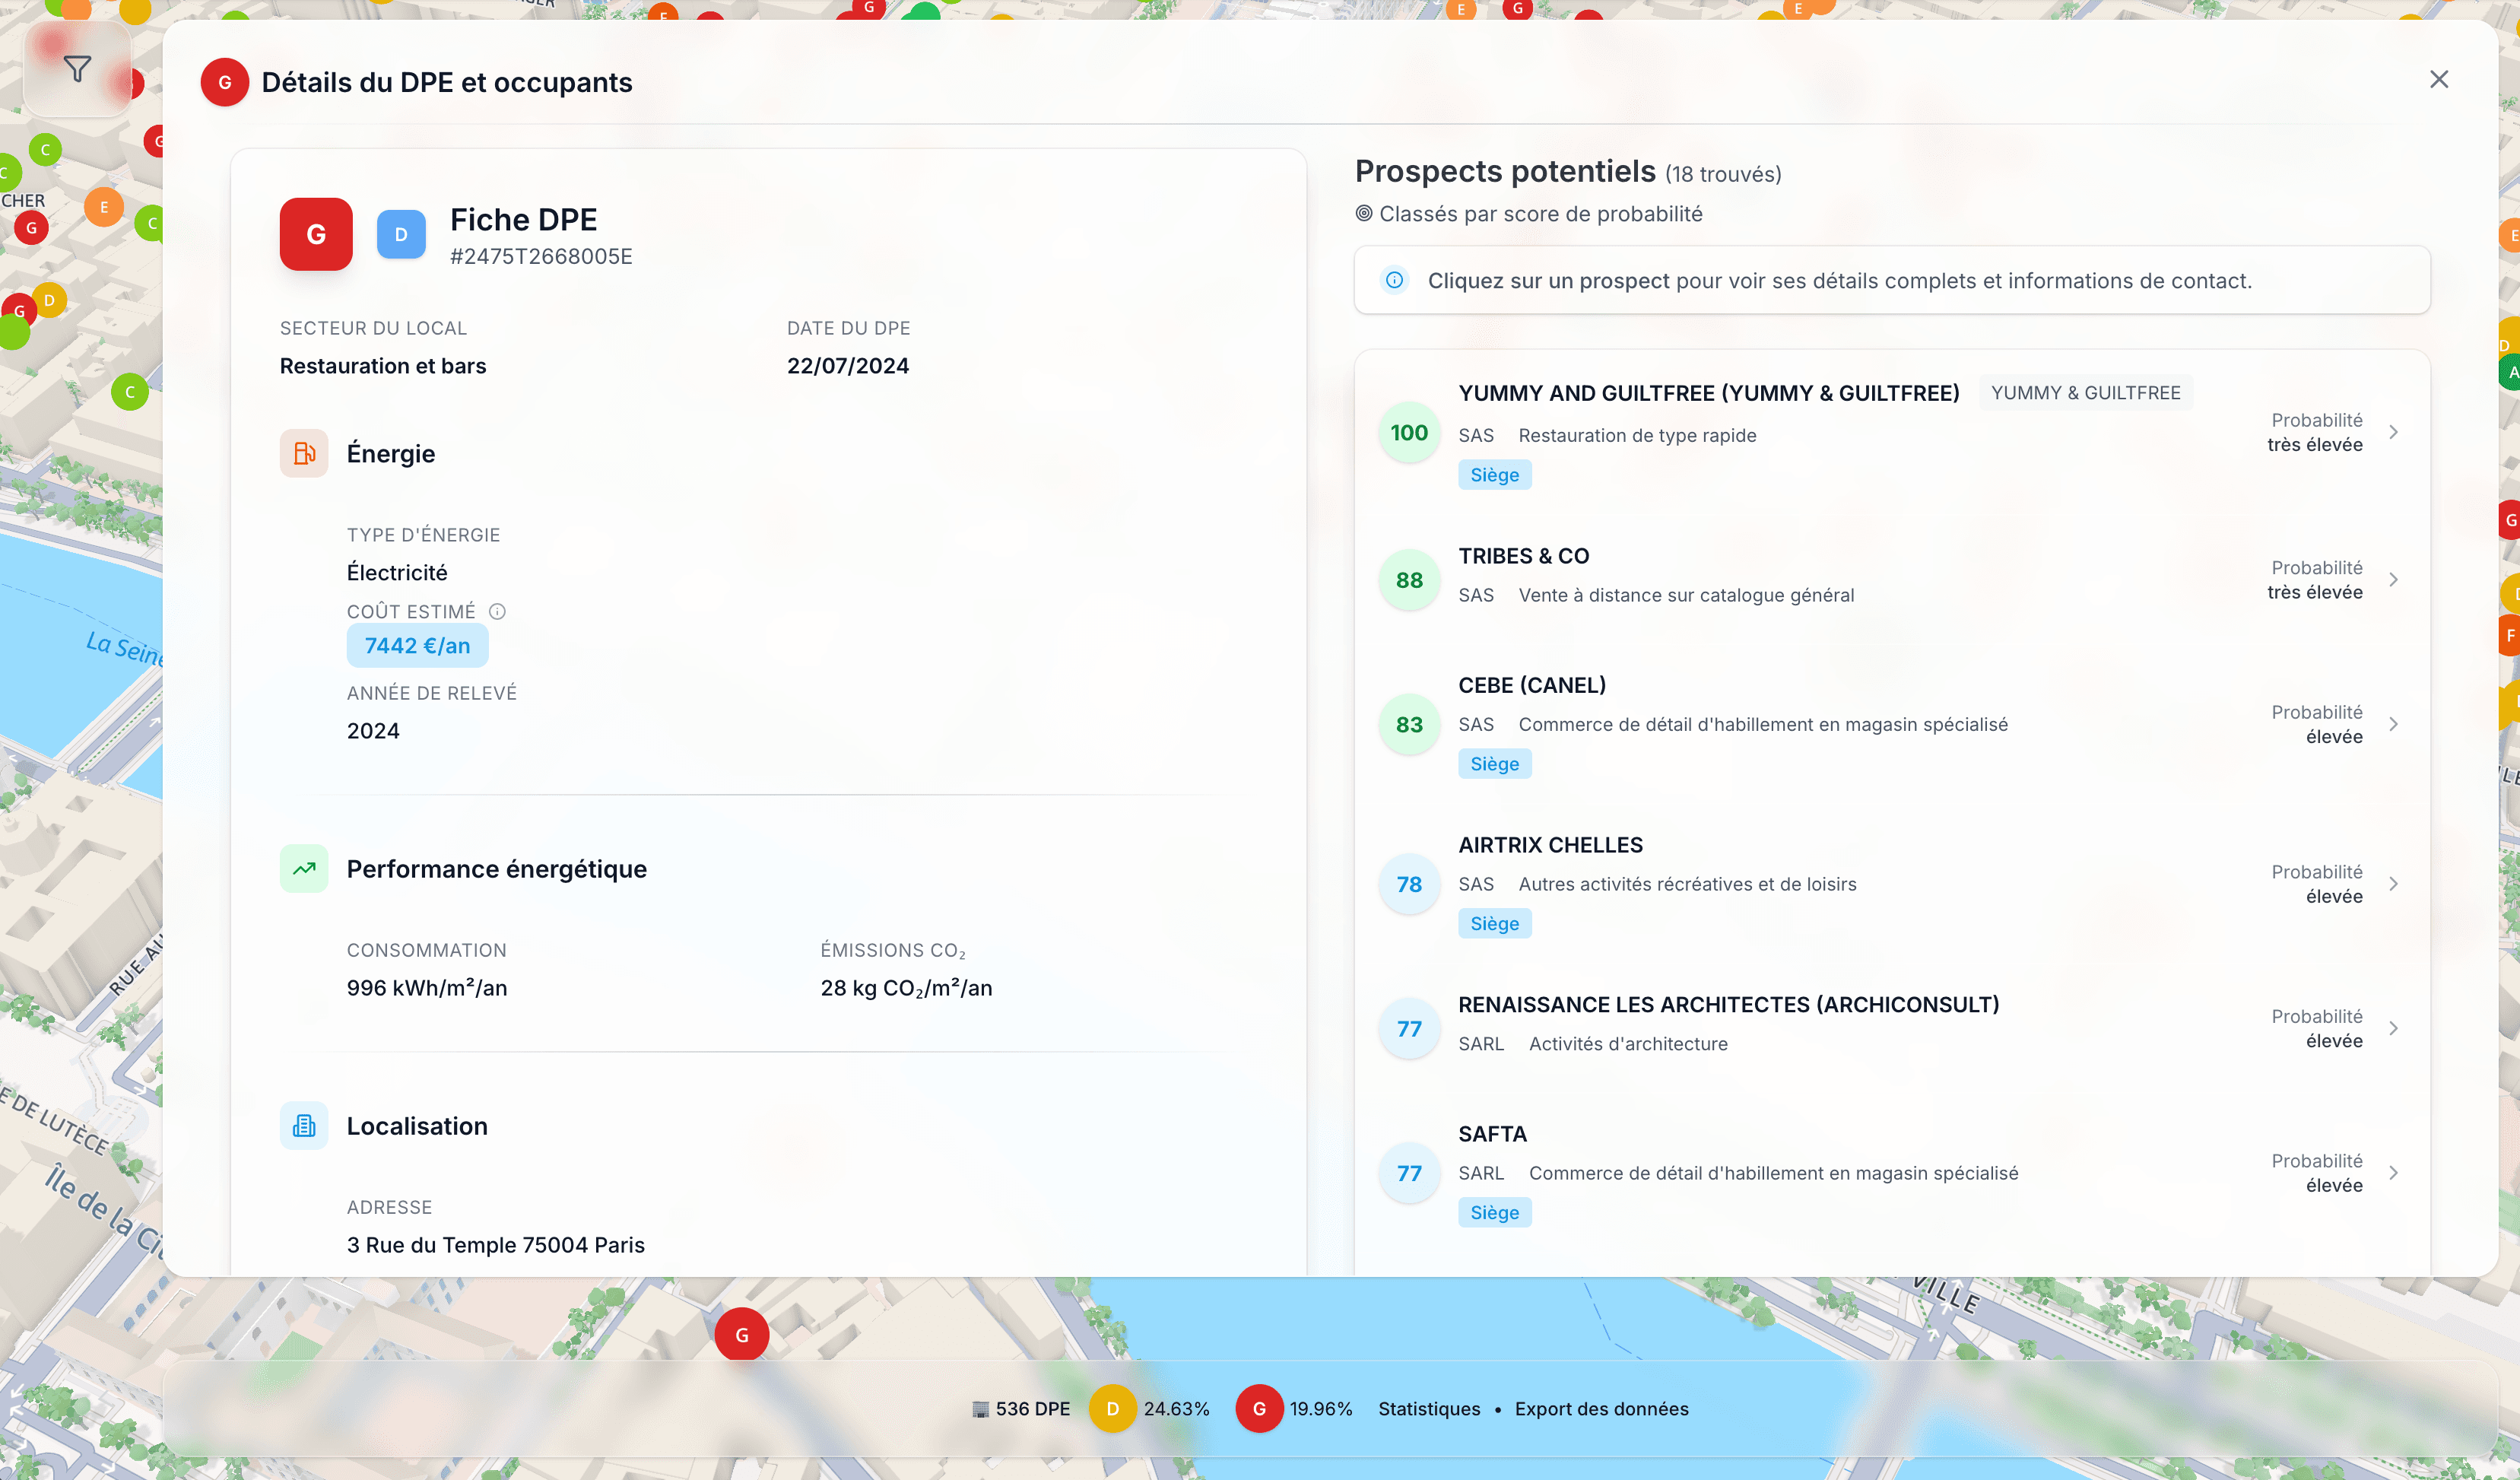Click the Performance énergétique trend icon
Image resolution: width=2520 pixels, height=1480 pixels.
[x=304, y=869]
